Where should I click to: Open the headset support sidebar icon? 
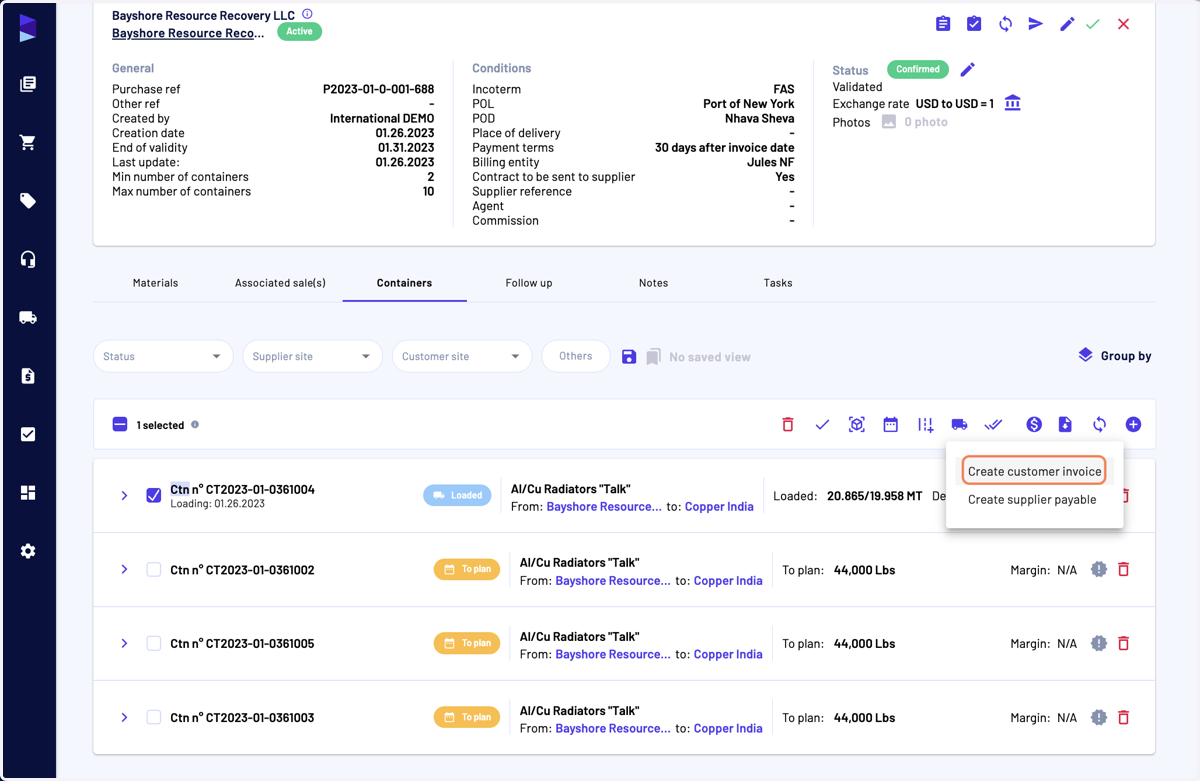click(x=28, y=260)
